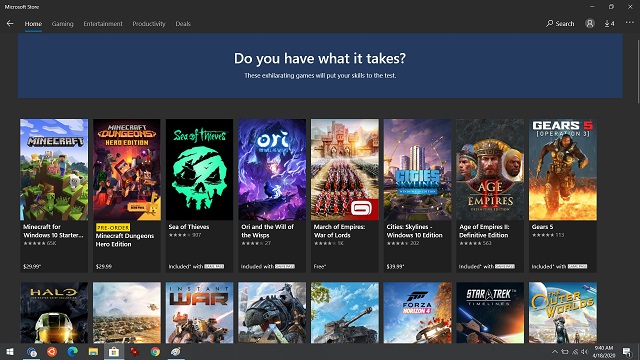640x360 pixels.
Task: Click the back arrow in the Store header
Action: [10, 24]
